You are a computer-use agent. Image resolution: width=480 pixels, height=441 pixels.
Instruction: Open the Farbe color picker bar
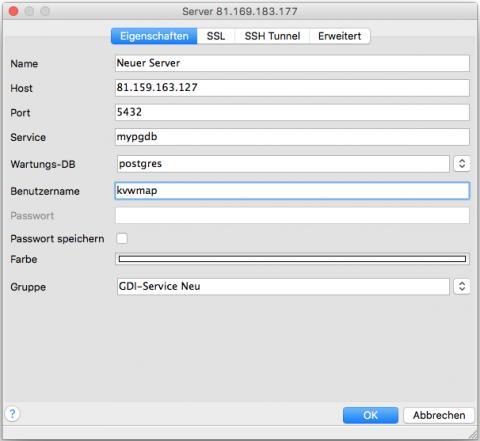[292, 259]
